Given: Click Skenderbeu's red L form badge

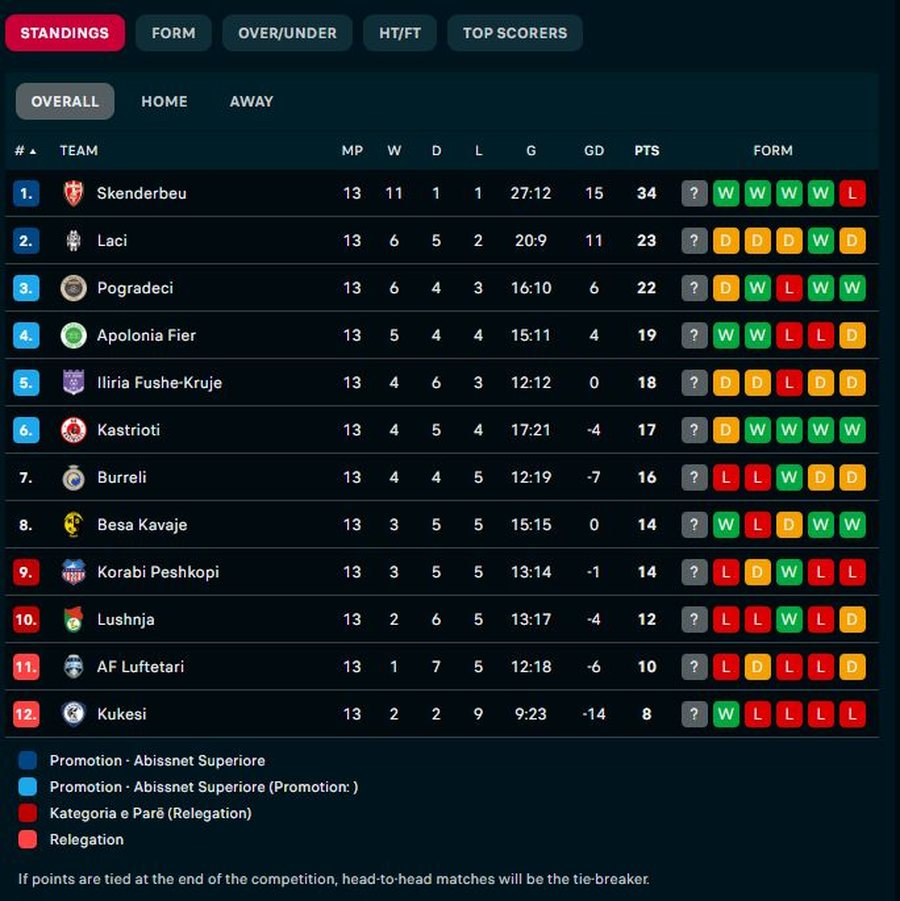Looking at the screenshot, I should tap(852, 193).
